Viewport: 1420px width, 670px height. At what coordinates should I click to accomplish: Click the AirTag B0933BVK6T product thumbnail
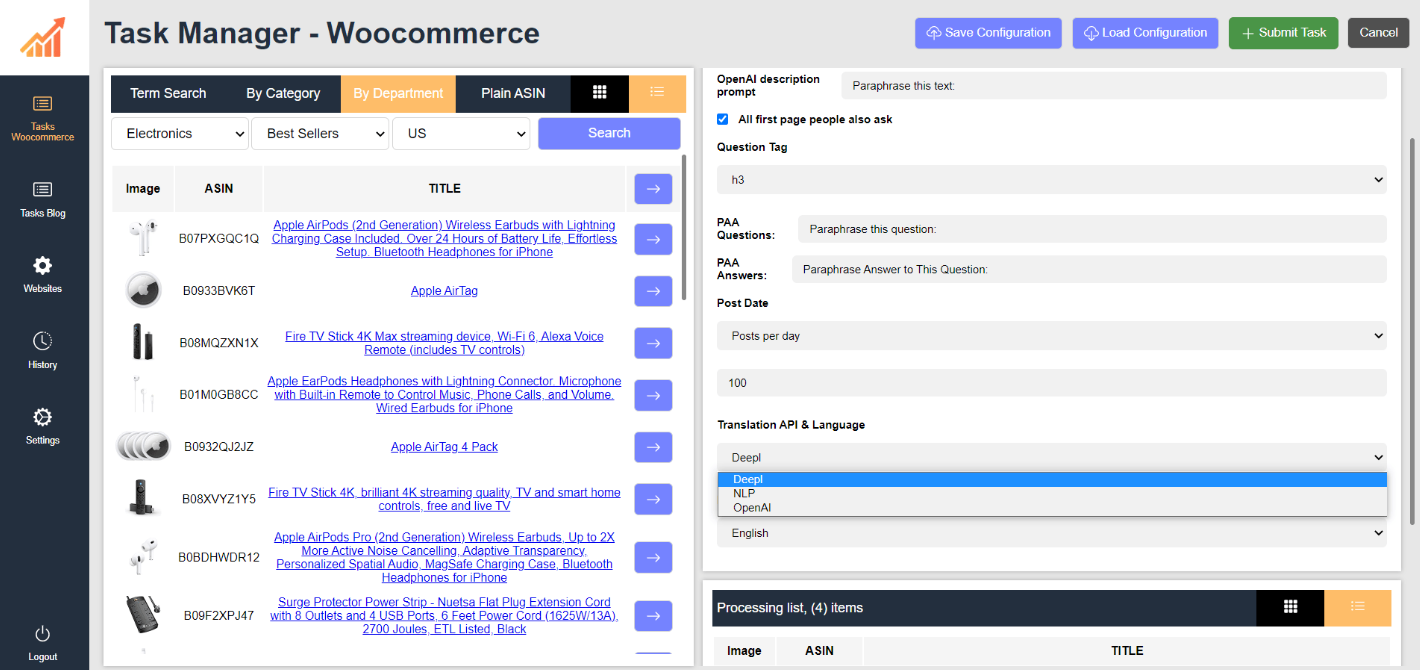(x=143, y=291)
